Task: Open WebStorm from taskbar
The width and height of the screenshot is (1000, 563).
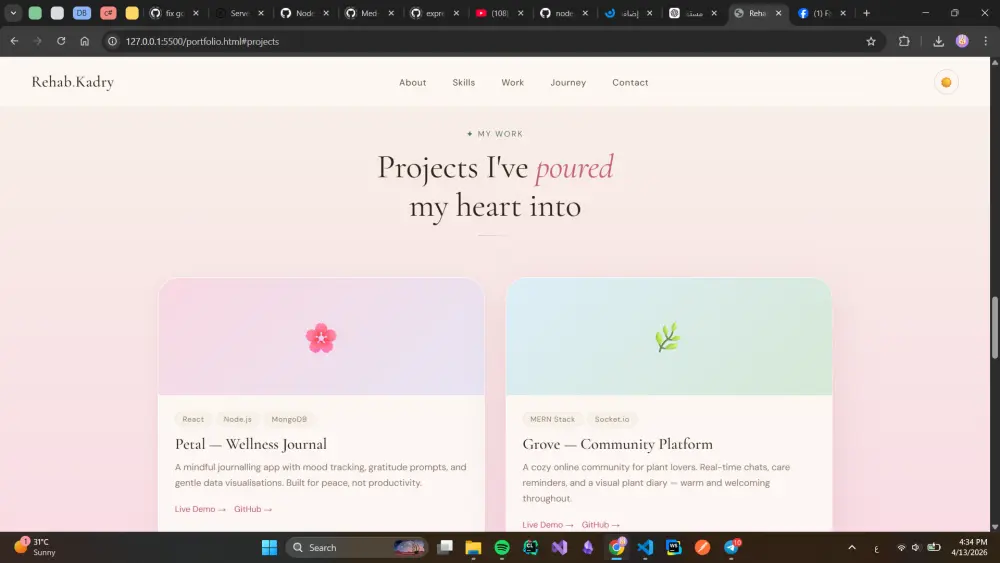Action: click(x=673, y=547)
